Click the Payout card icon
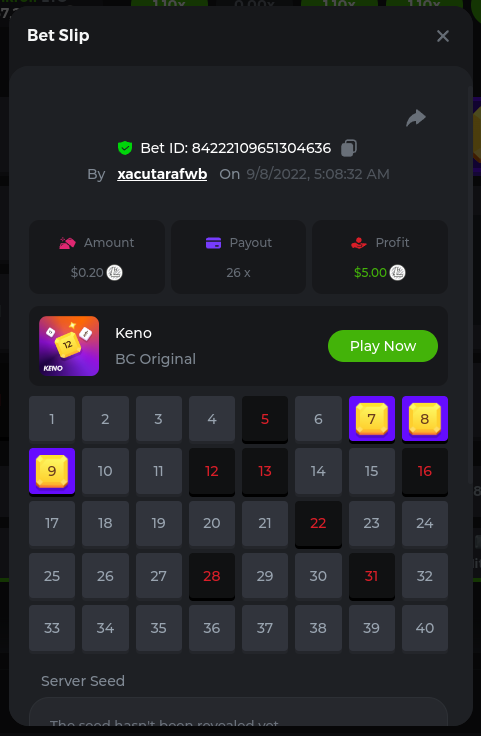This screenshot has height=736, width=481. click(x=214, y=243)
